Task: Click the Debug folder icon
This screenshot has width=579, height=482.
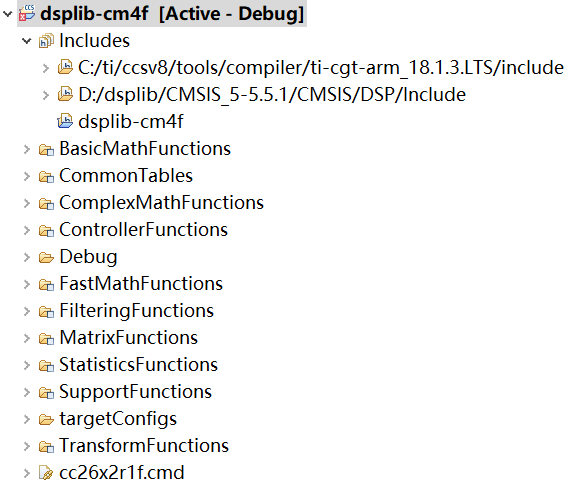Action: pos(47,257)
